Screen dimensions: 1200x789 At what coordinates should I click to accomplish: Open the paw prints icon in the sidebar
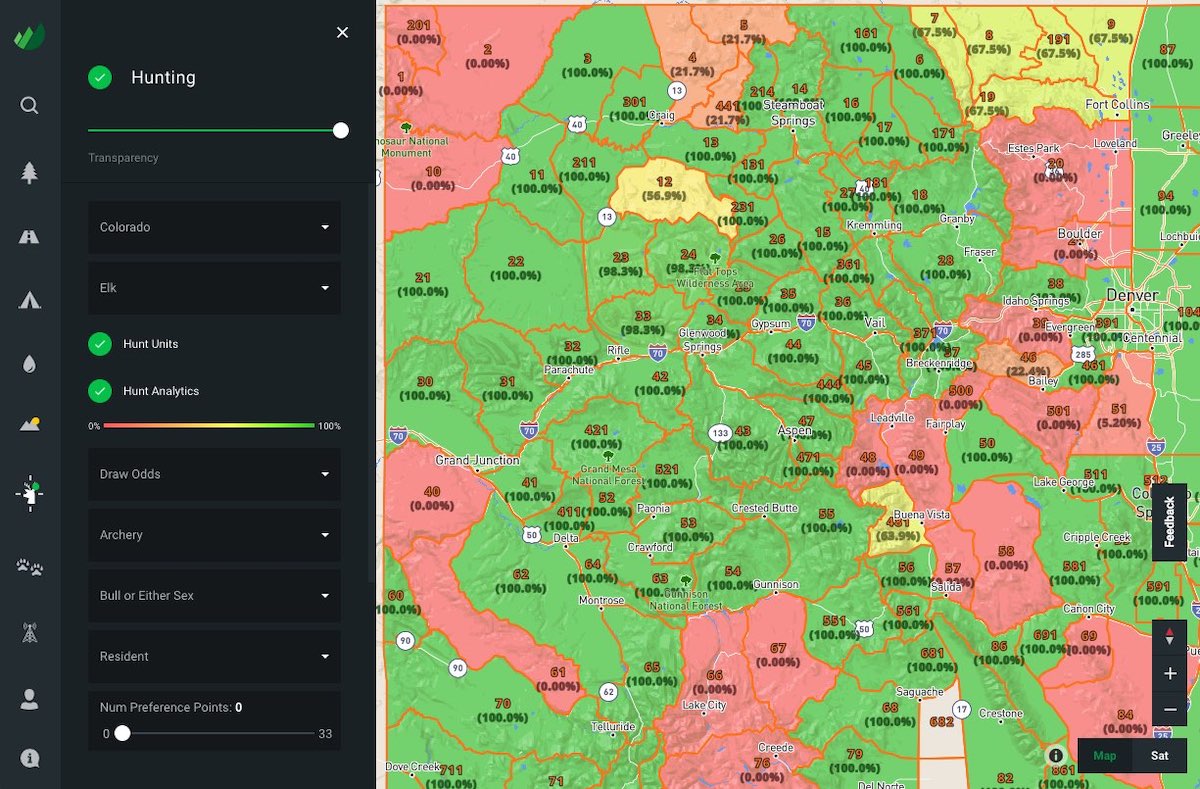(29, 567)
